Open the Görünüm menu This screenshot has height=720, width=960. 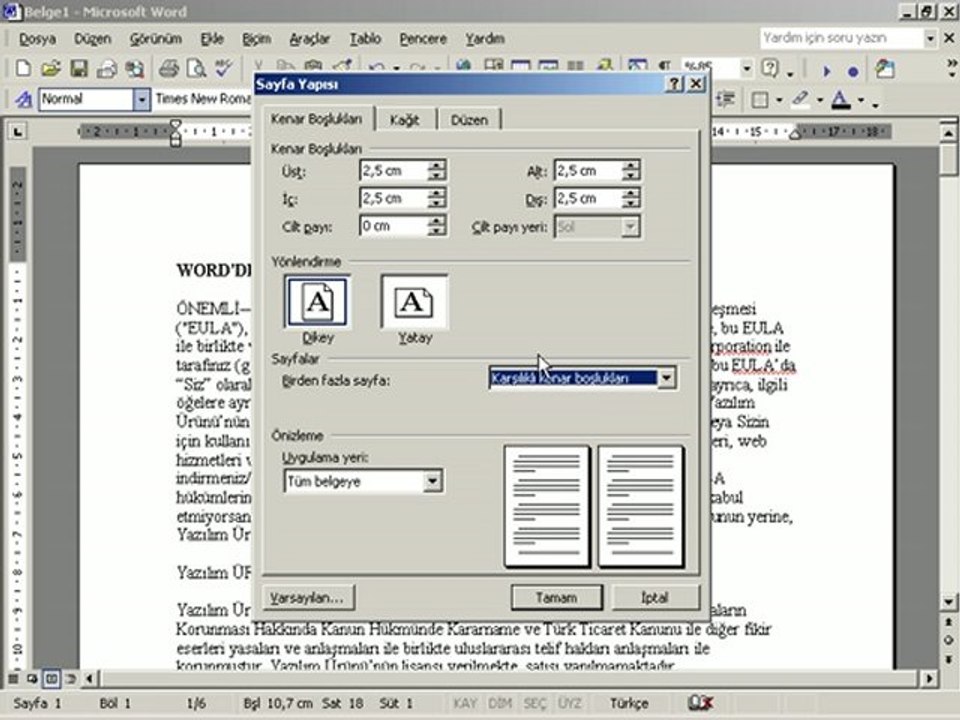coord(156,39)
